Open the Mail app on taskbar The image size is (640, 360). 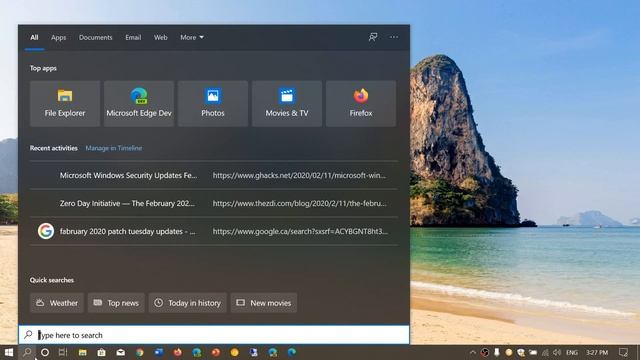point(120,352)
